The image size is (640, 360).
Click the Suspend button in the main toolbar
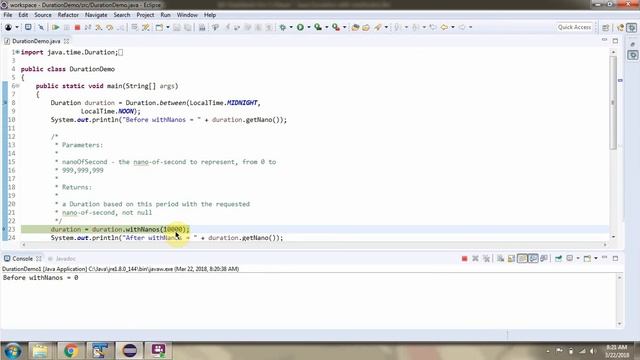66,27
